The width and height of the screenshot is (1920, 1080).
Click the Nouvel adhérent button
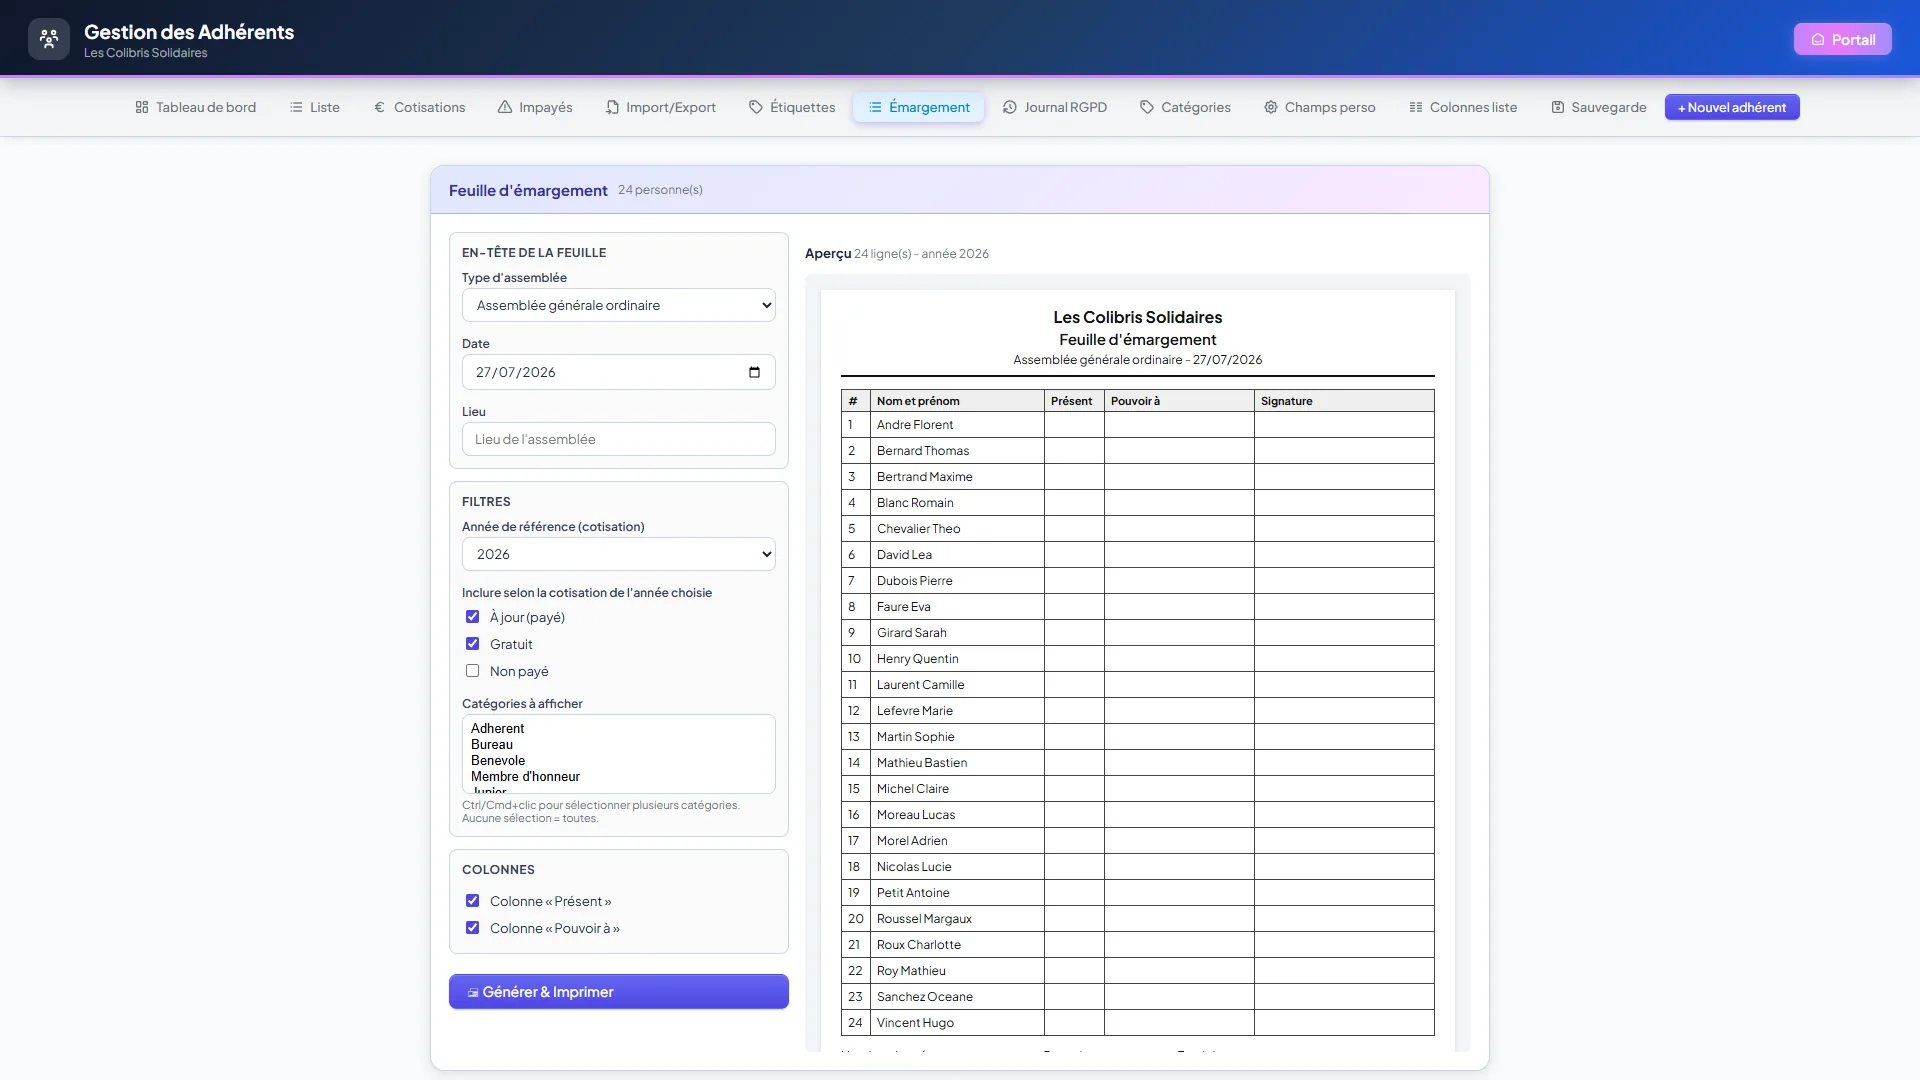tap(1732, 107)
